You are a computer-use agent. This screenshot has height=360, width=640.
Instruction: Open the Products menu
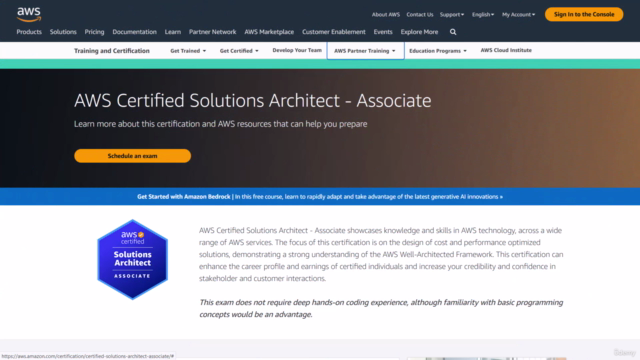(x=29, y=32)
